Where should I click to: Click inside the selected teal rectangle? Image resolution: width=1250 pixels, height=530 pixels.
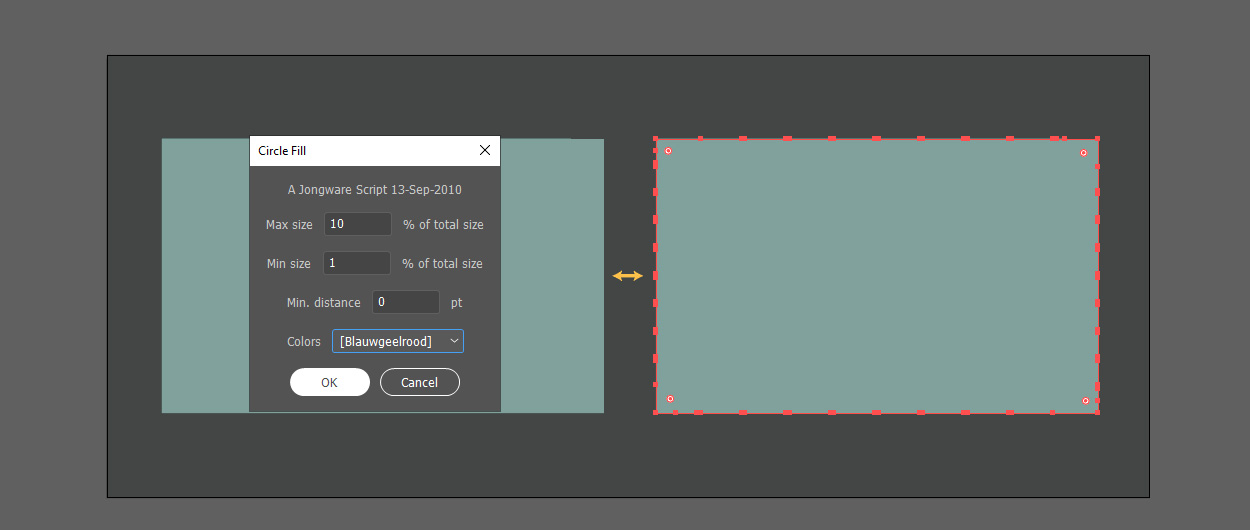point(877,275)
